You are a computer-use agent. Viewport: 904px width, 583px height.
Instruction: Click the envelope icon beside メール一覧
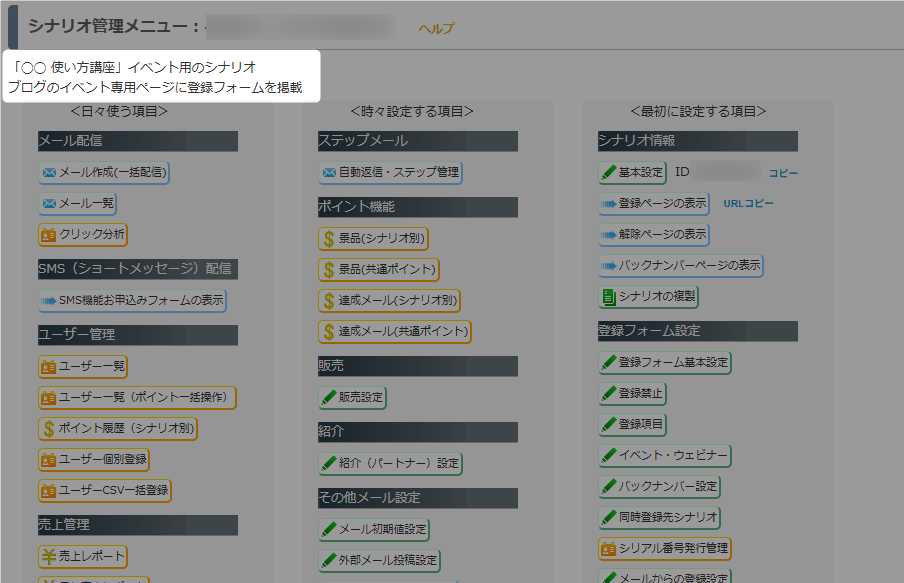(x=48, y=204)
